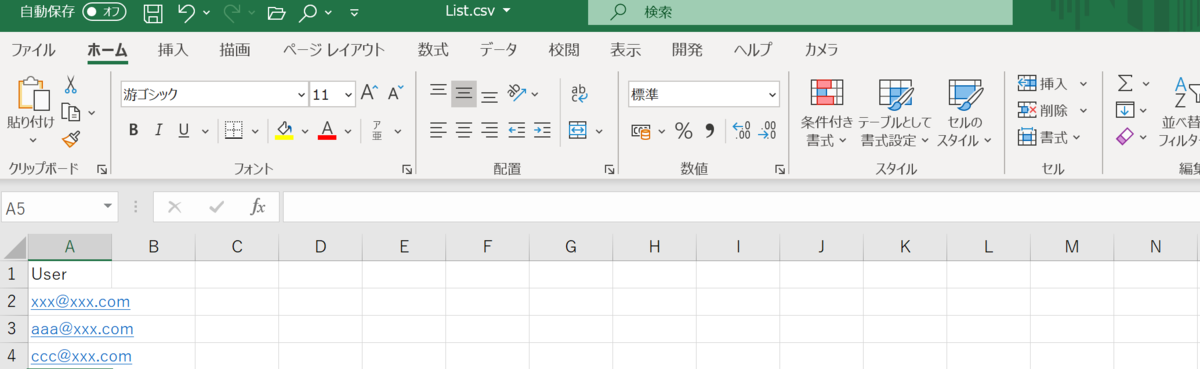This screenshot has height=369, width=1200.
Task: Open the ファイル tab
Action: 33,50
